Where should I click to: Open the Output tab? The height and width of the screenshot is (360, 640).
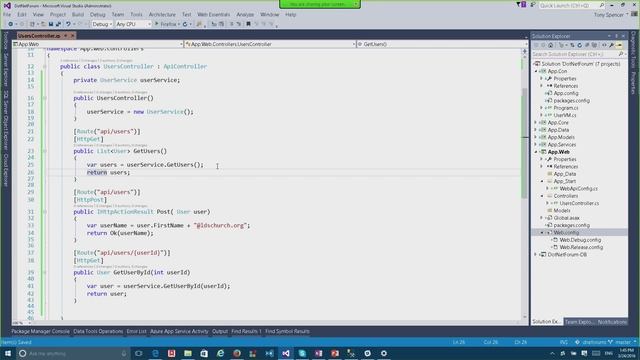(220, 331)
